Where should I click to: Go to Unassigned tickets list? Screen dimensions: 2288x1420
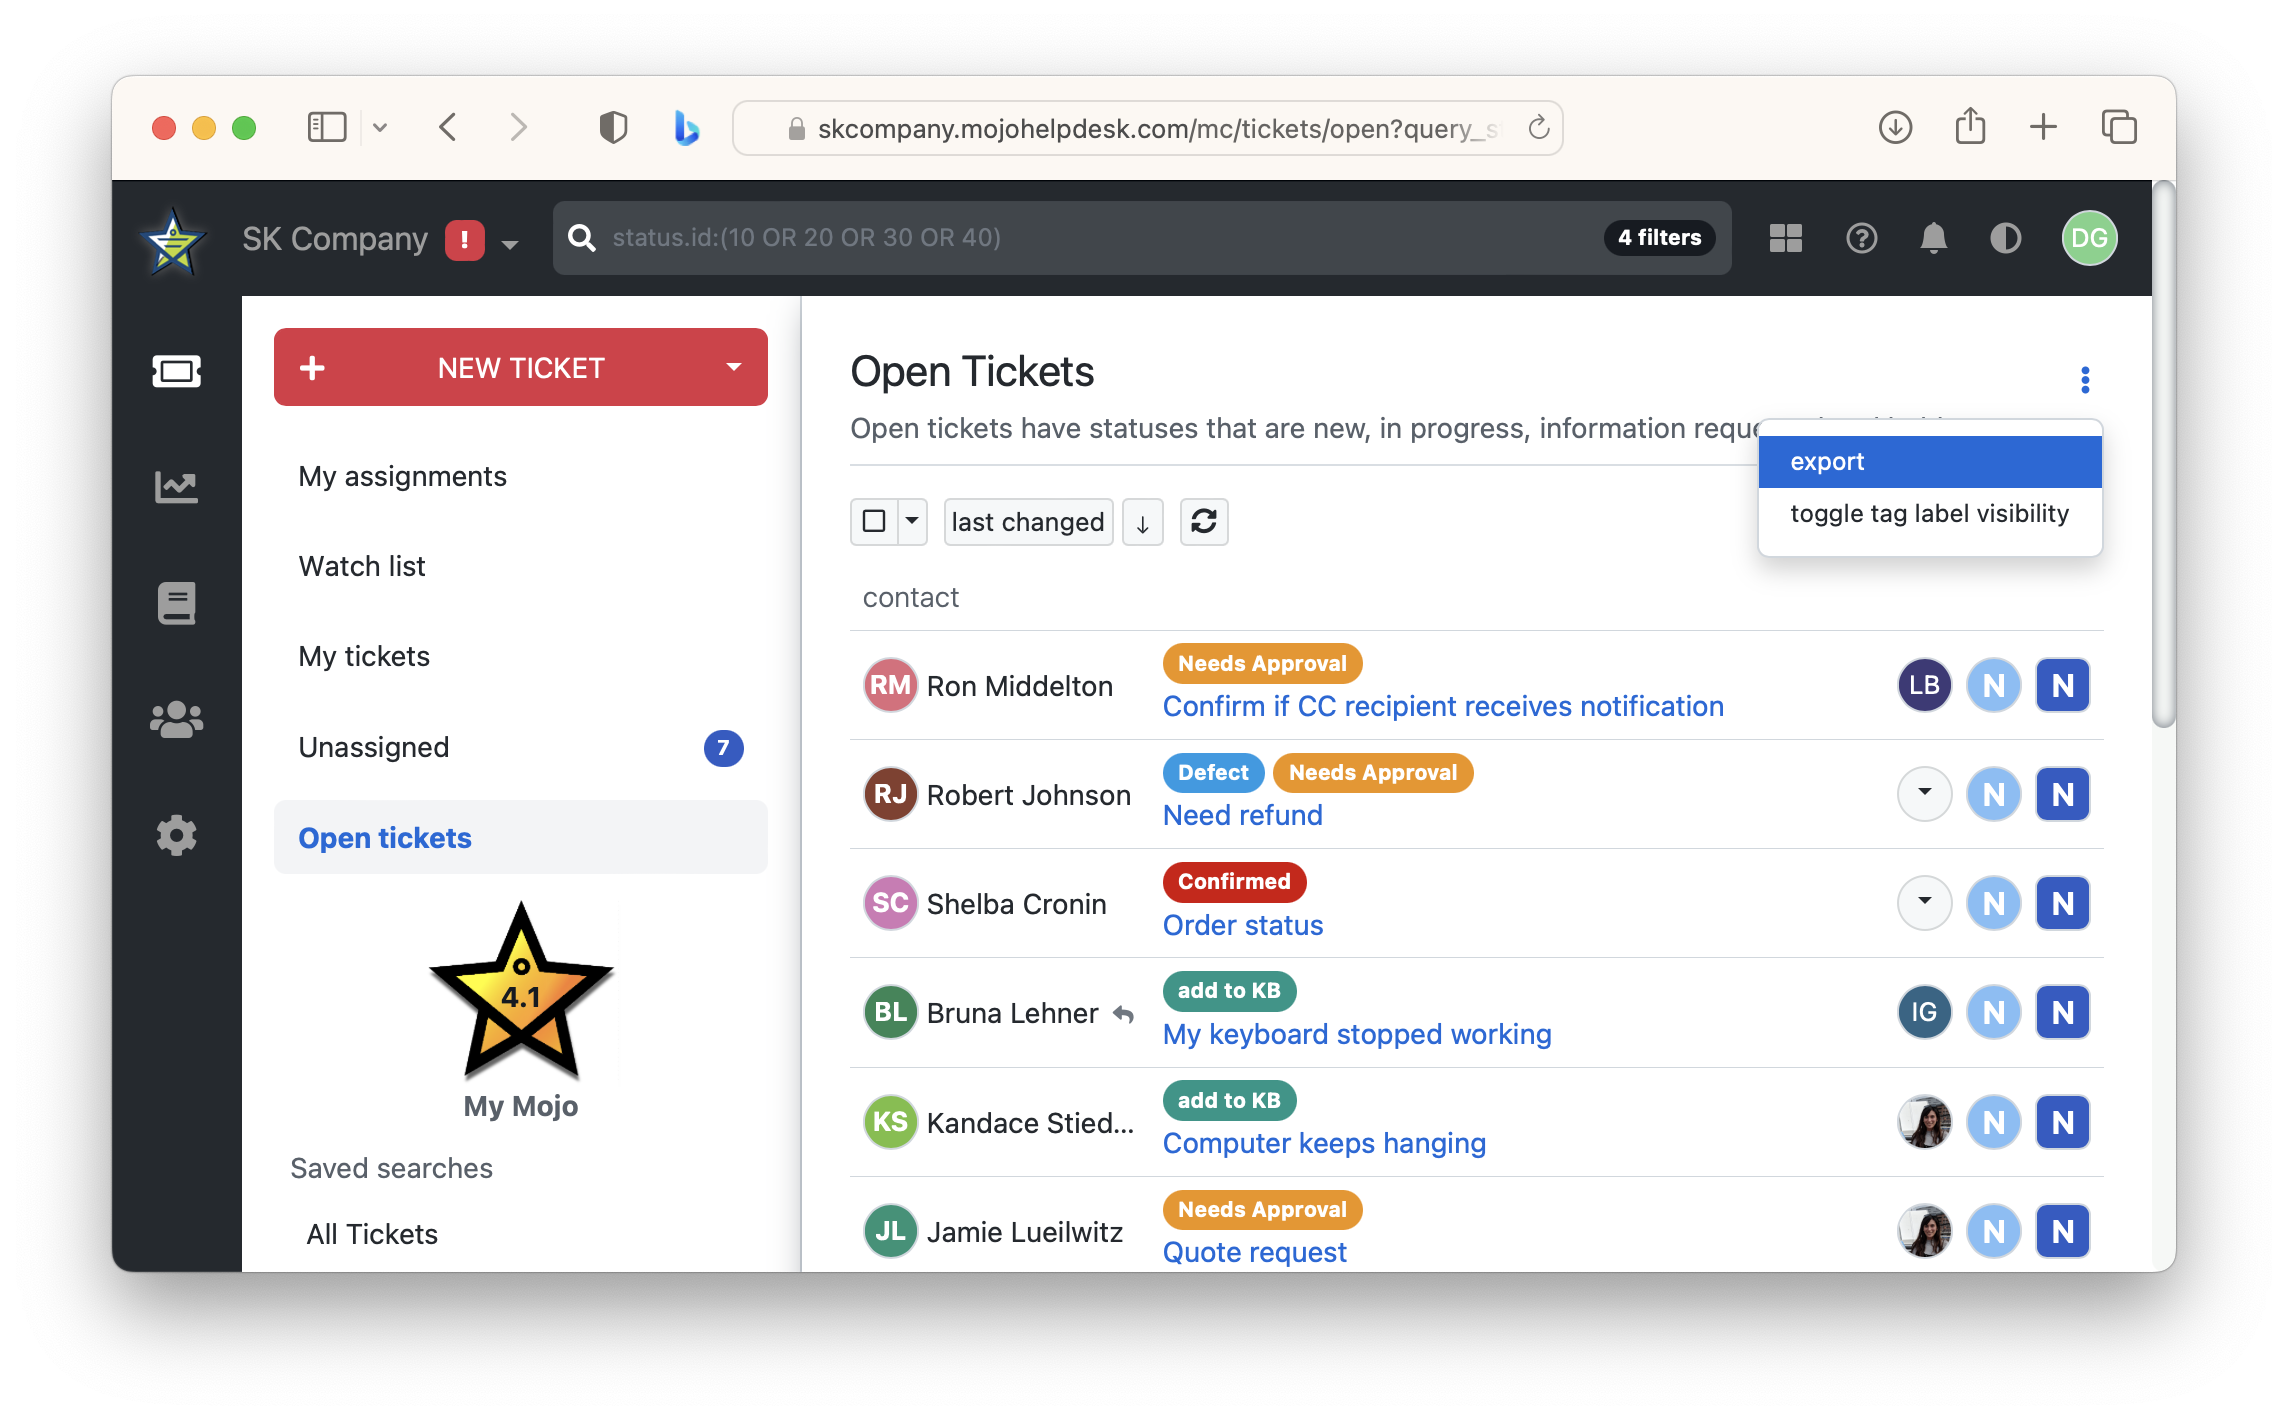tap(374, 747)
